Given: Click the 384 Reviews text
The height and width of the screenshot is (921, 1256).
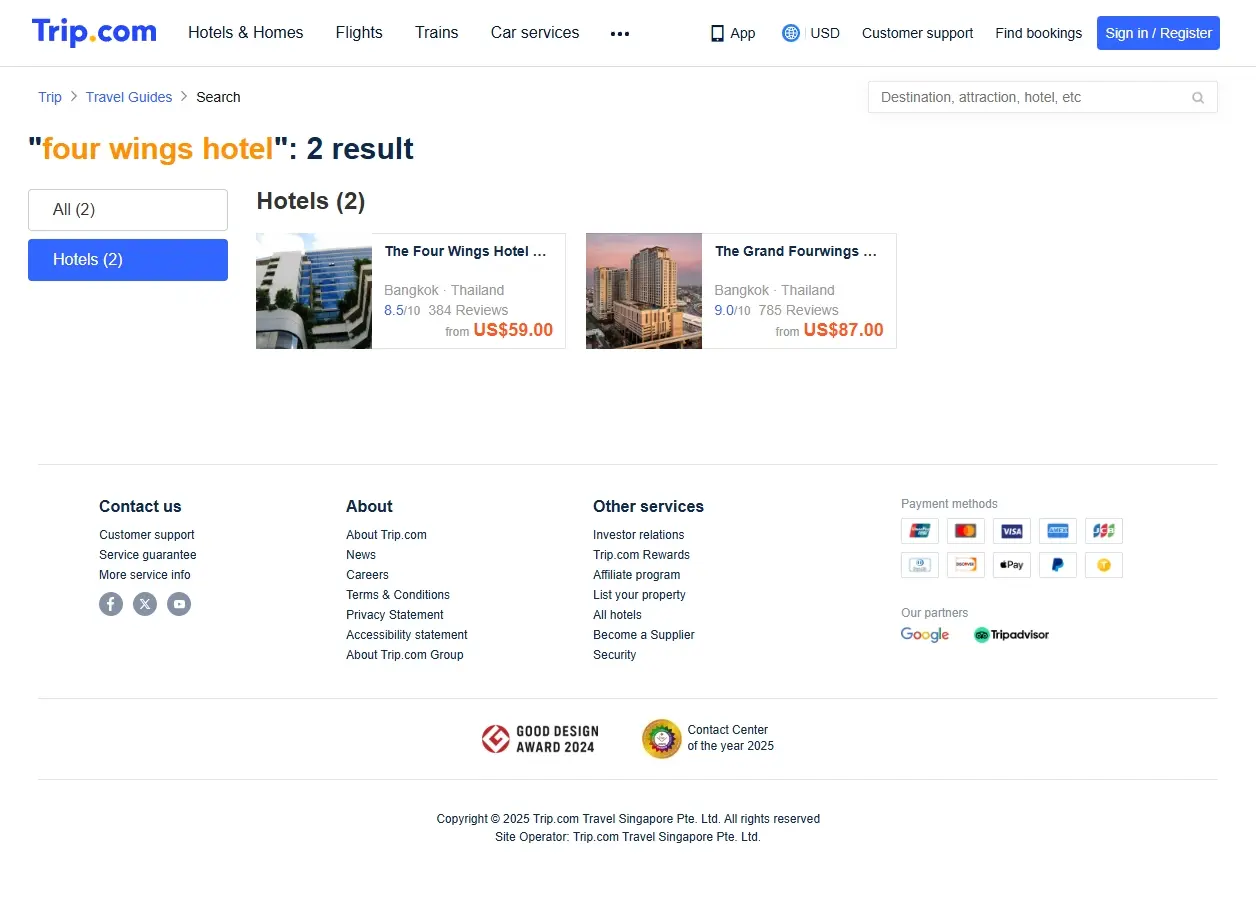Looking at the screenshot, I should (468, 310).
